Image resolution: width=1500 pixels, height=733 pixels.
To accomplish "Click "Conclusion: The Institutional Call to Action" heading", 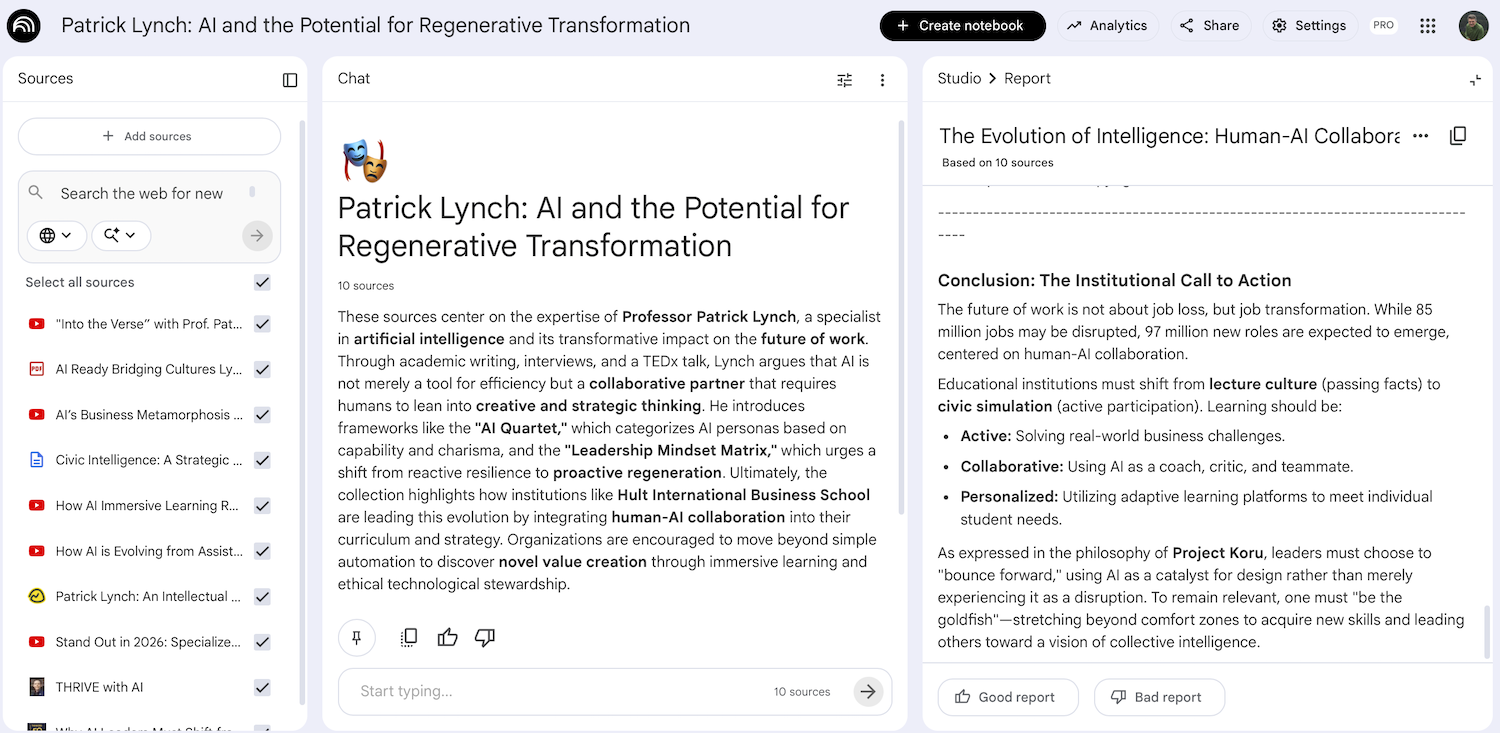I will (x=1115, y=281).
